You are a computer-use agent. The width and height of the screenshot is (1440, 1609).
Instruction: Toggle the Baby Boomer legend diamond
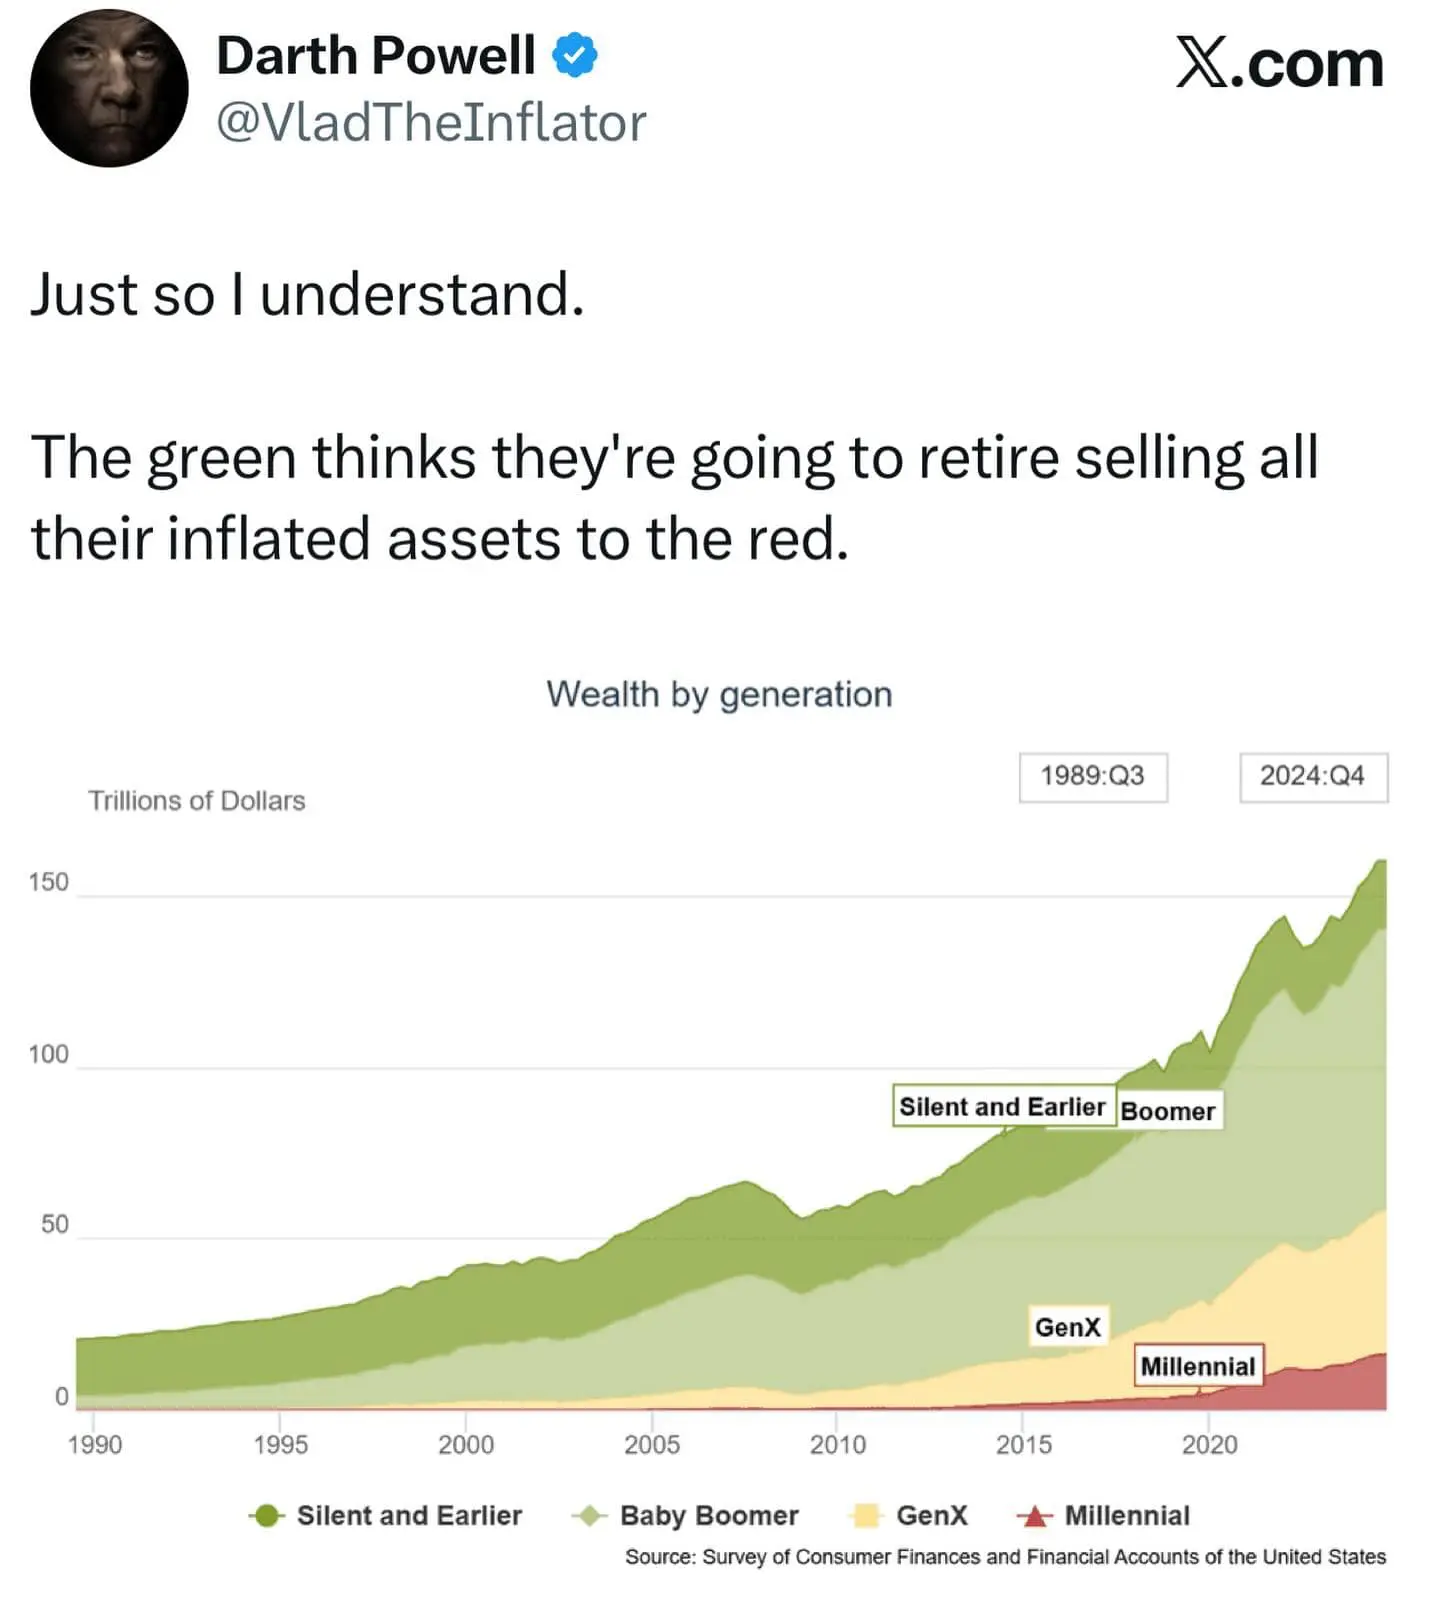coord(590,1516)
